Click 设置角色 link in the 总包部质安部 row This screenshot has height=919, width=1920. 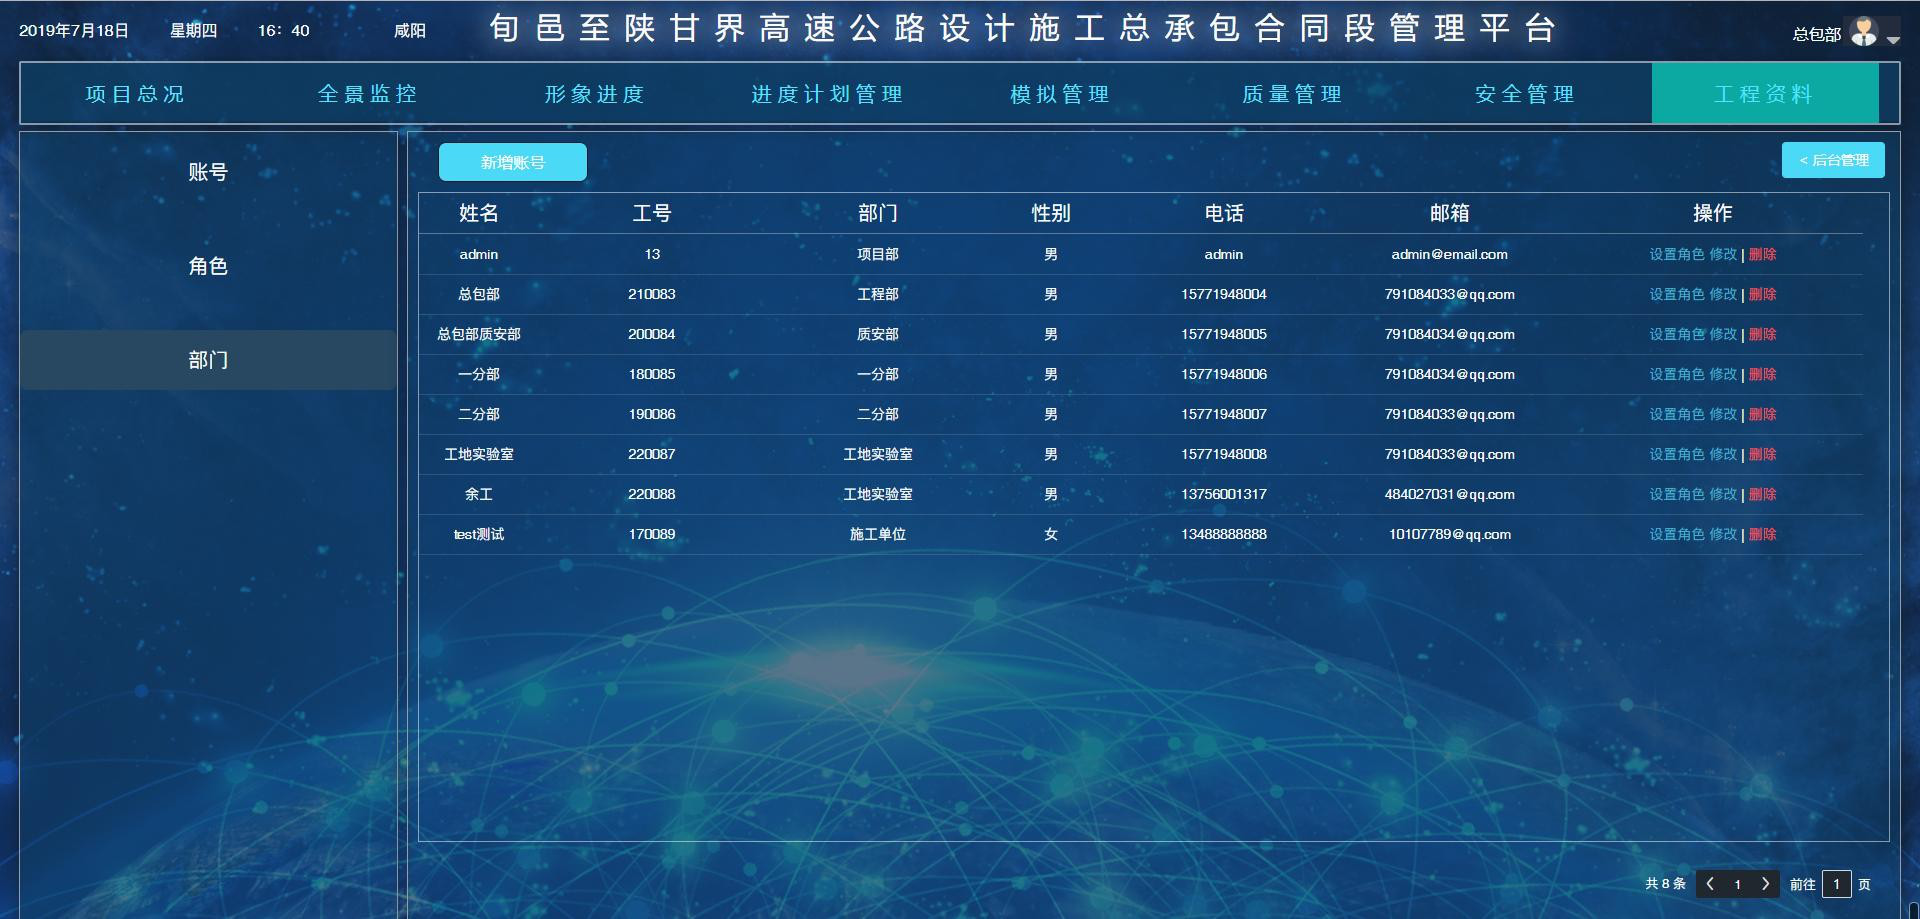pos(1676,334)
